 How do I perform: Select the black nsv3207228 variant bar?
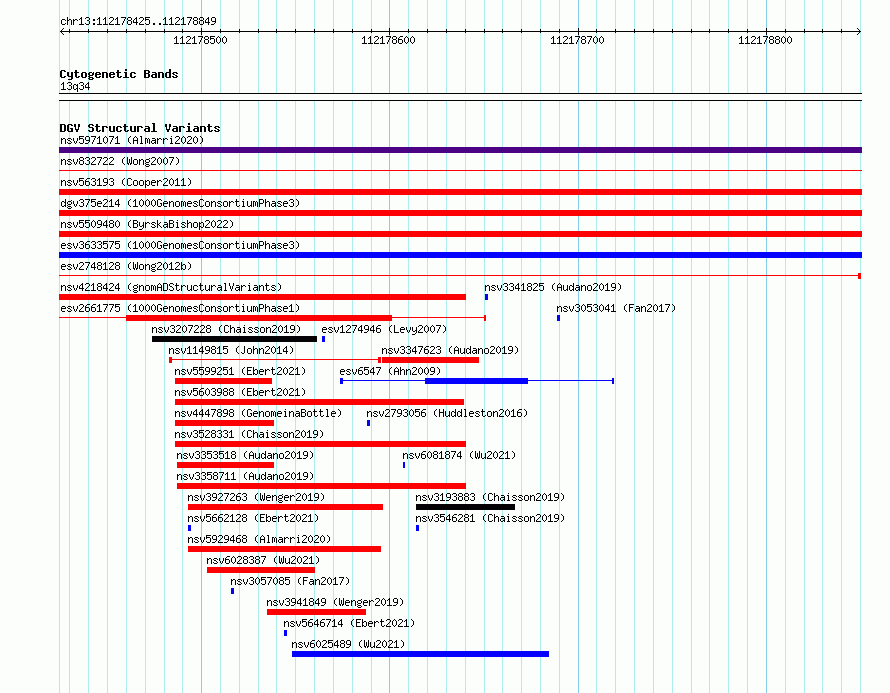(x=234, y=339)
